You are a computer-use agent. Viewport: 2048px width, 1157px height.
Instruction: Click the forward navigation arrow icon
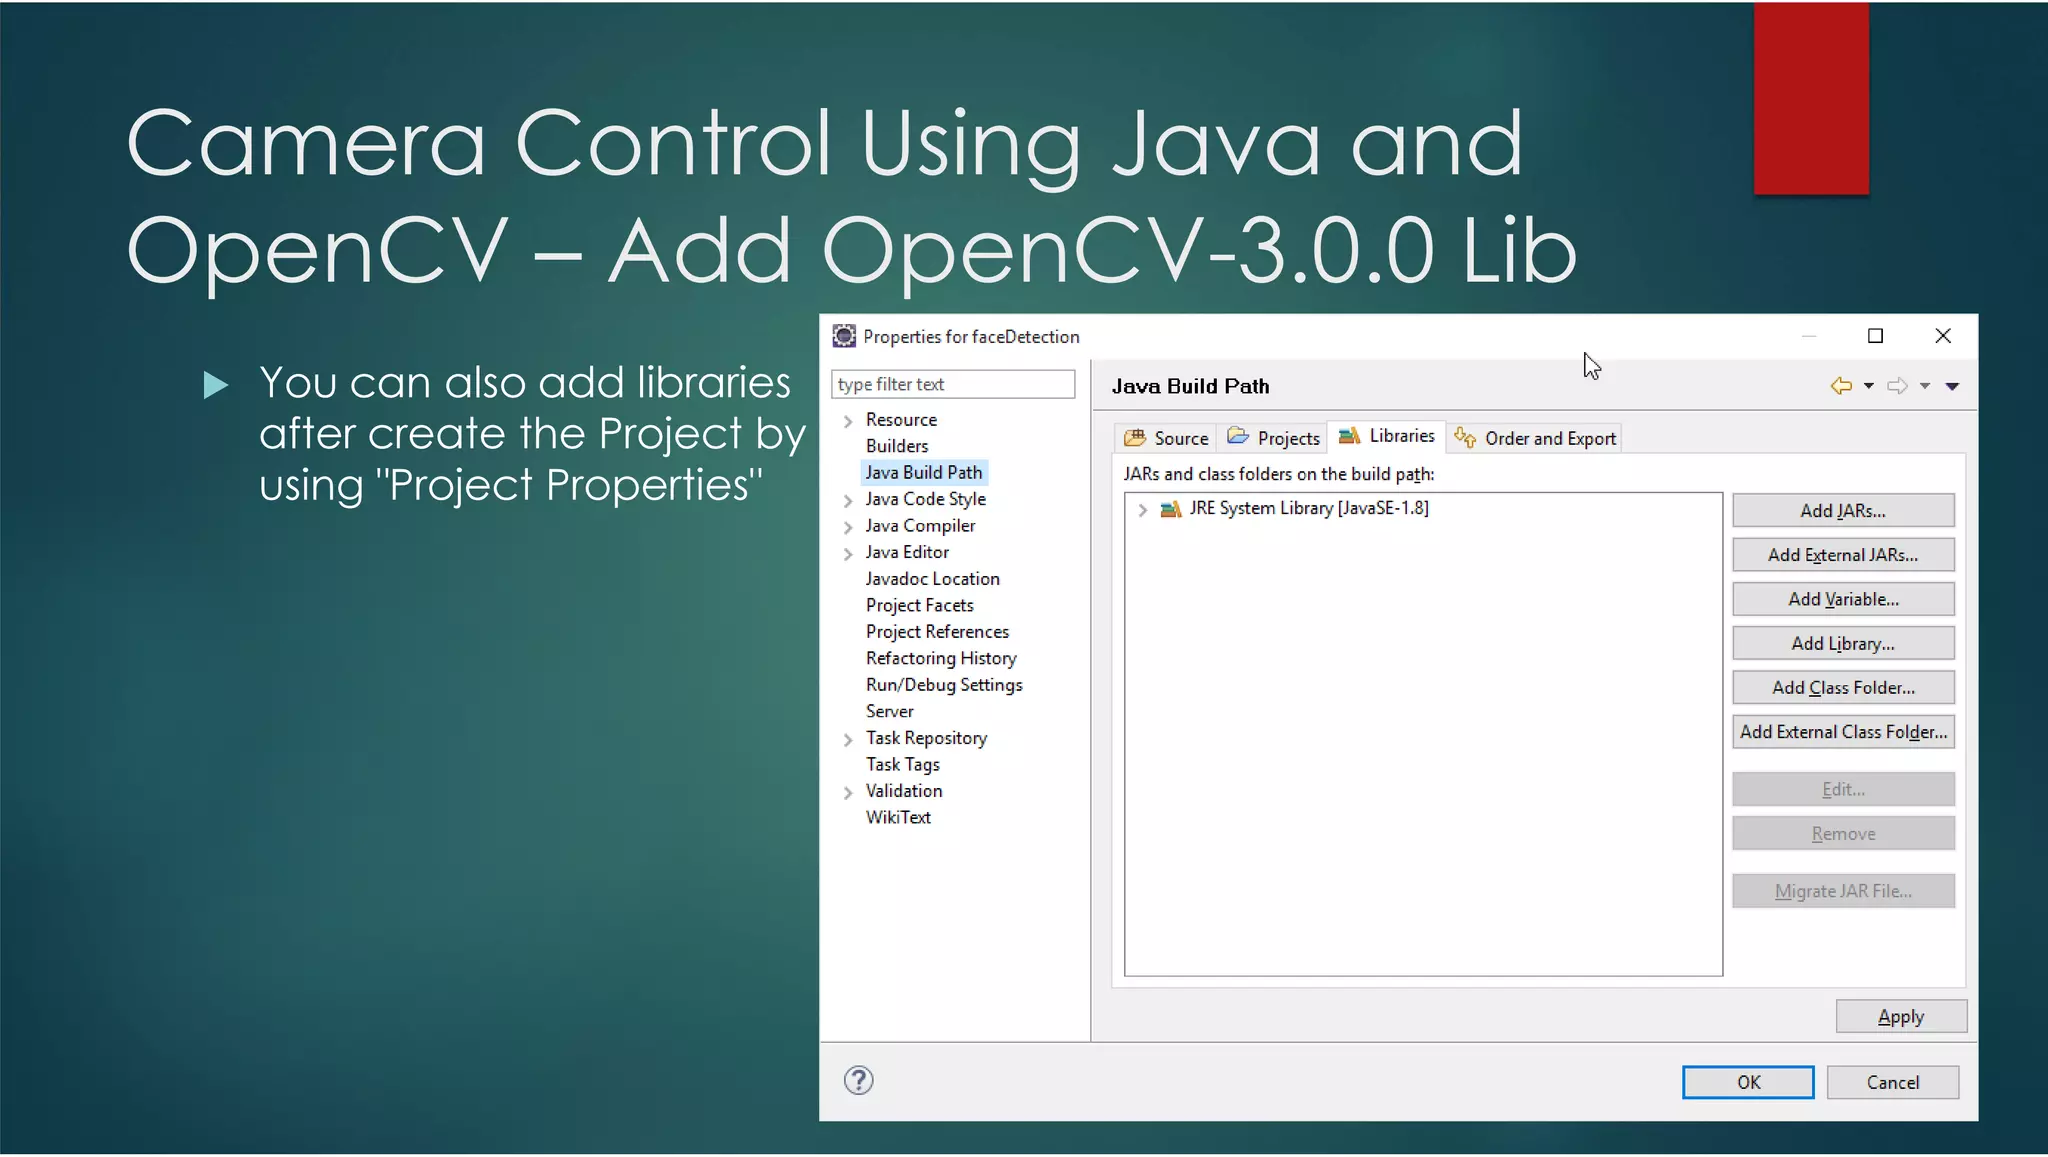click(1897, 386)
